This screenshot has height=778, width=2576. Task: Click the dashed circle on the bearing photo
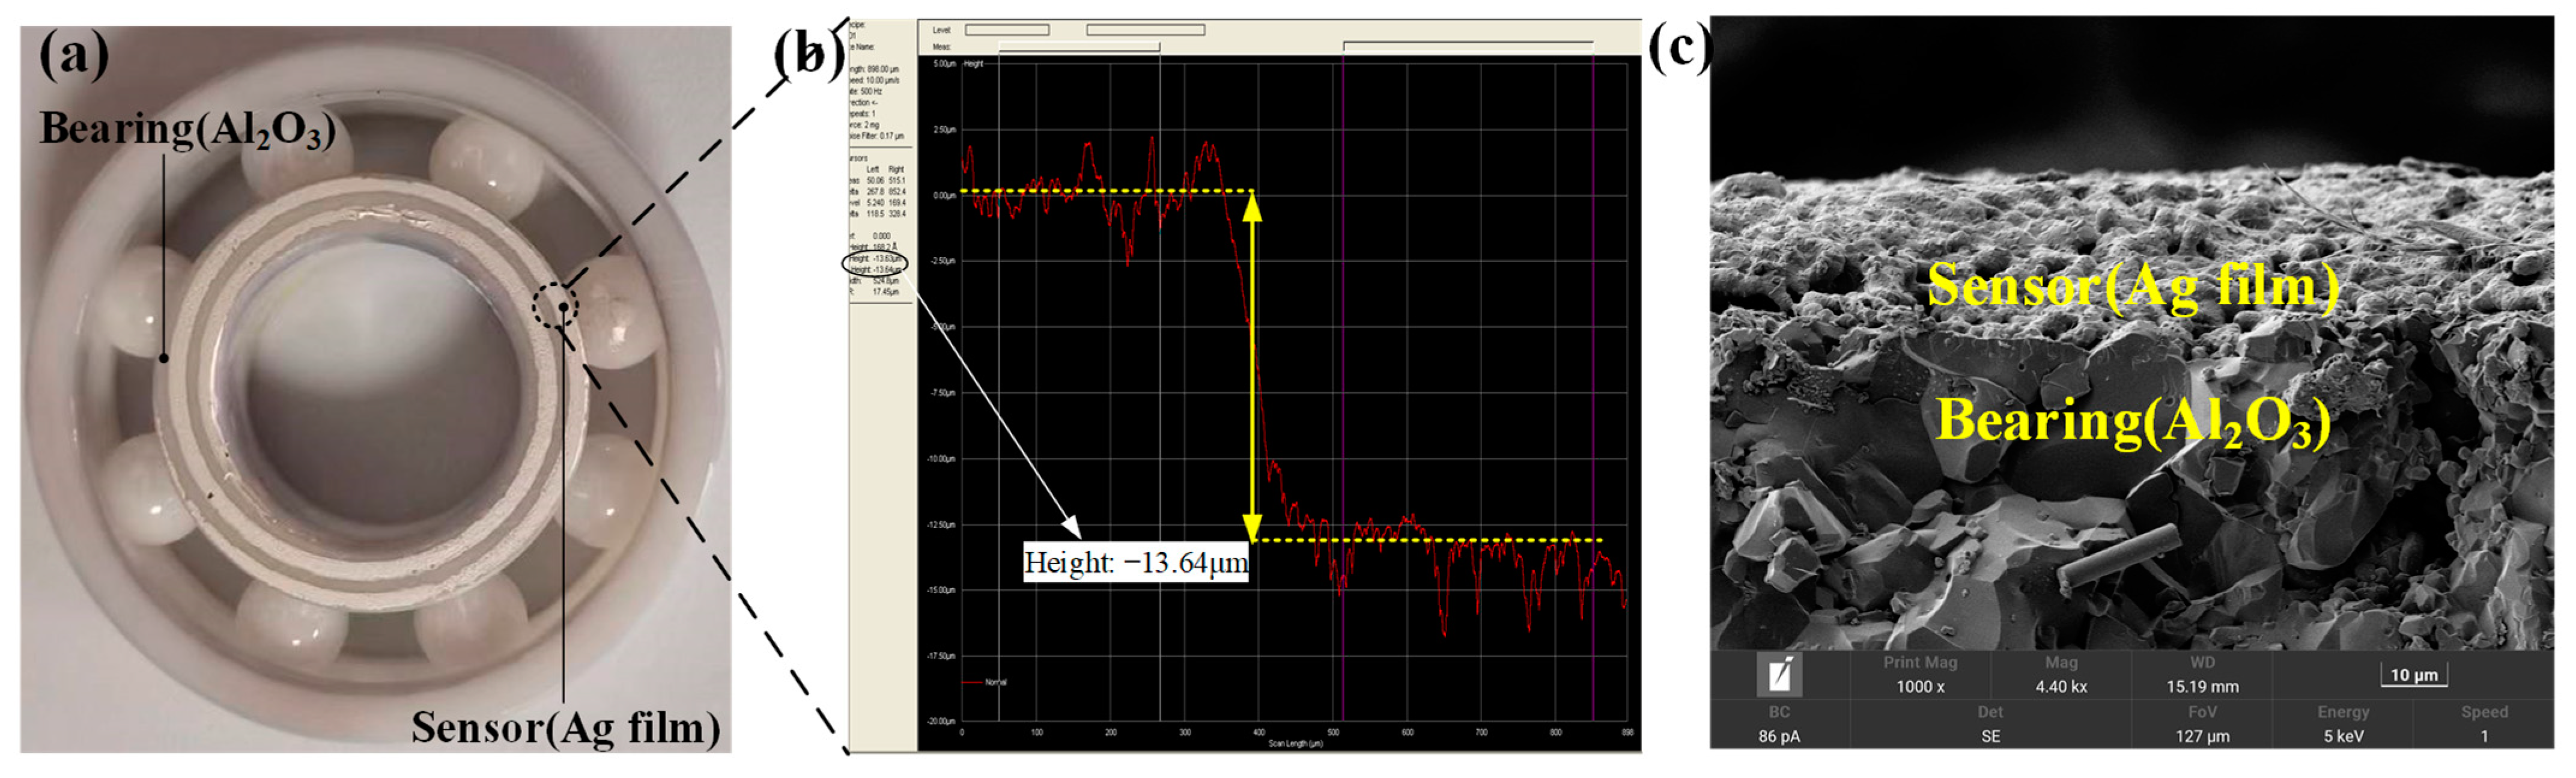[x=555, y=306]
